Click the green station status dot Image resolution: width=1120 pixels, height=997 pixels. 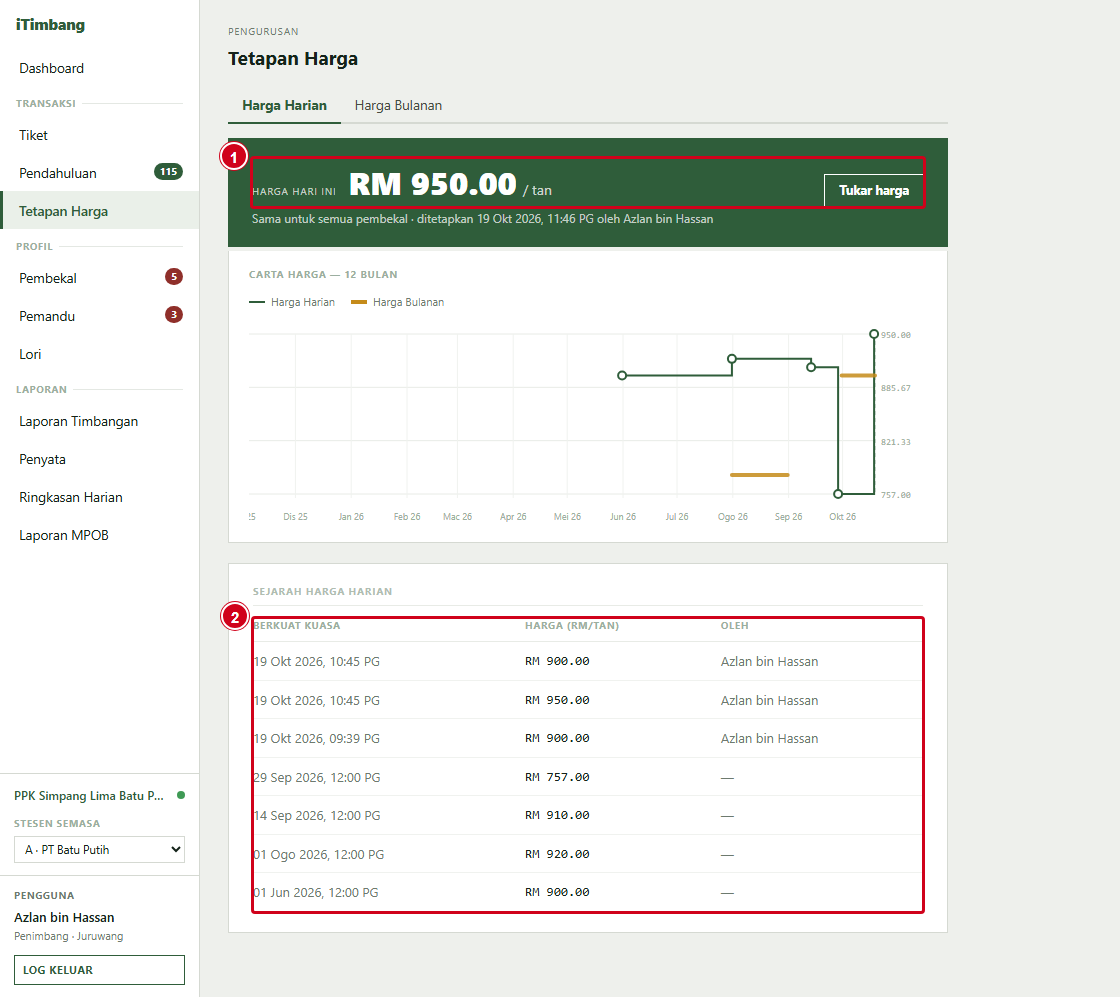[181, 795]
